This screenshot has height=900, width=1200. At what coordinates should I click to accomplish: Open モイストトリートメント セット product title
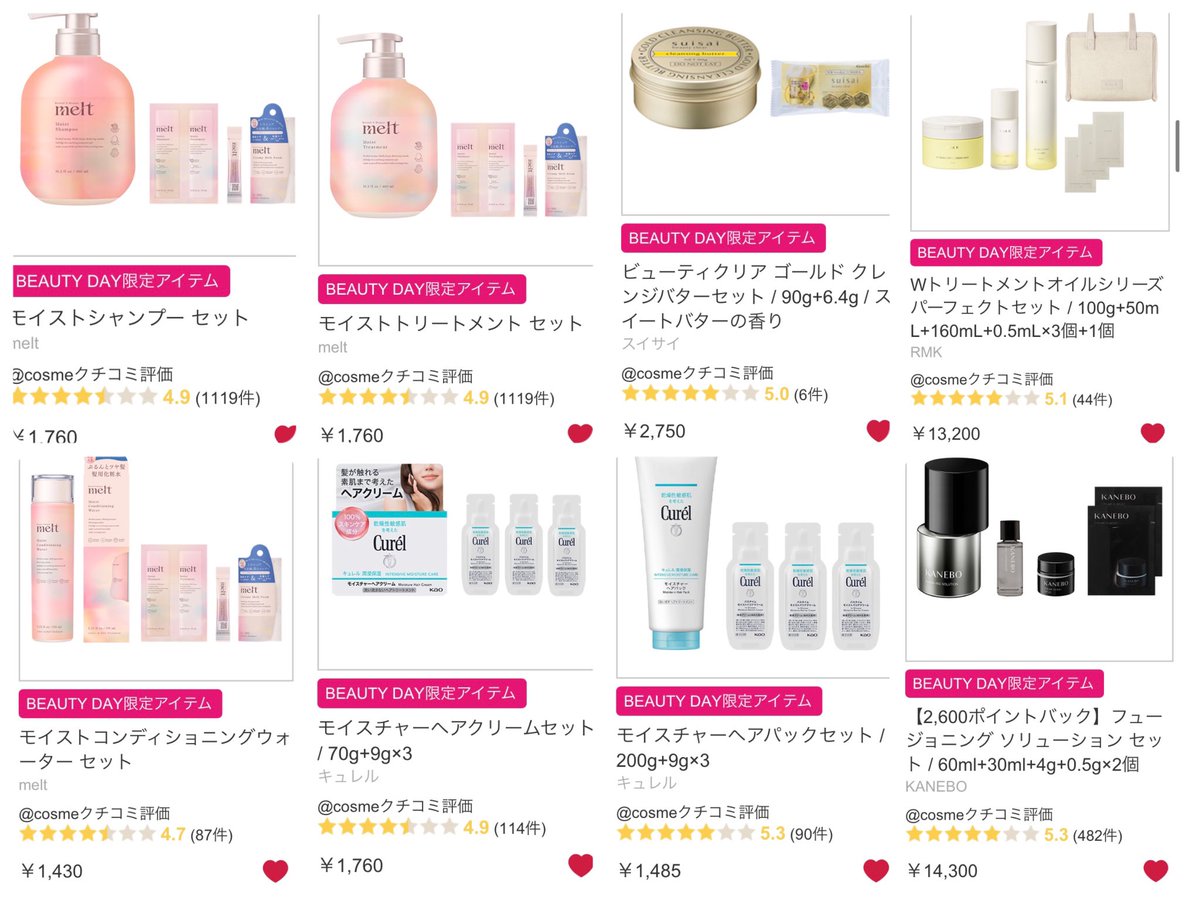[x=450, y=323]
